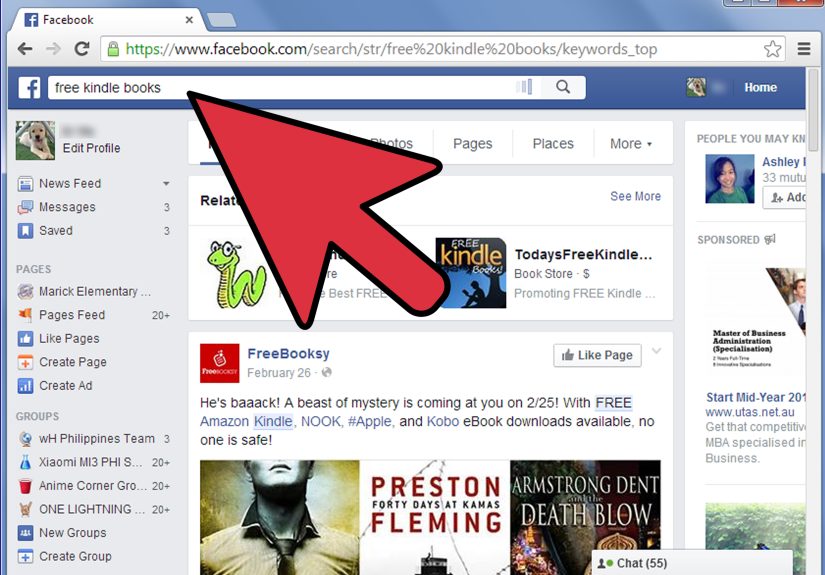Click the browser forward arrow
Image resolution: width=825 pixels, height=575 pixels.
53,49
